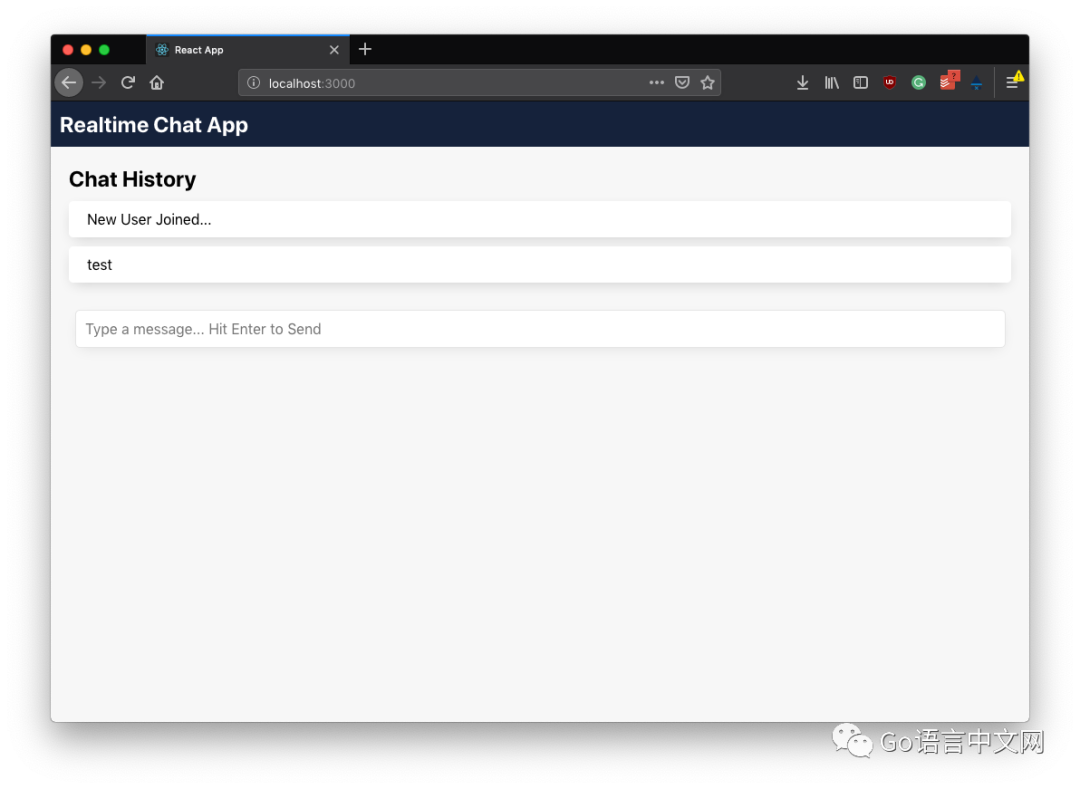Open the Library bookshelf icon

(831, 83)
